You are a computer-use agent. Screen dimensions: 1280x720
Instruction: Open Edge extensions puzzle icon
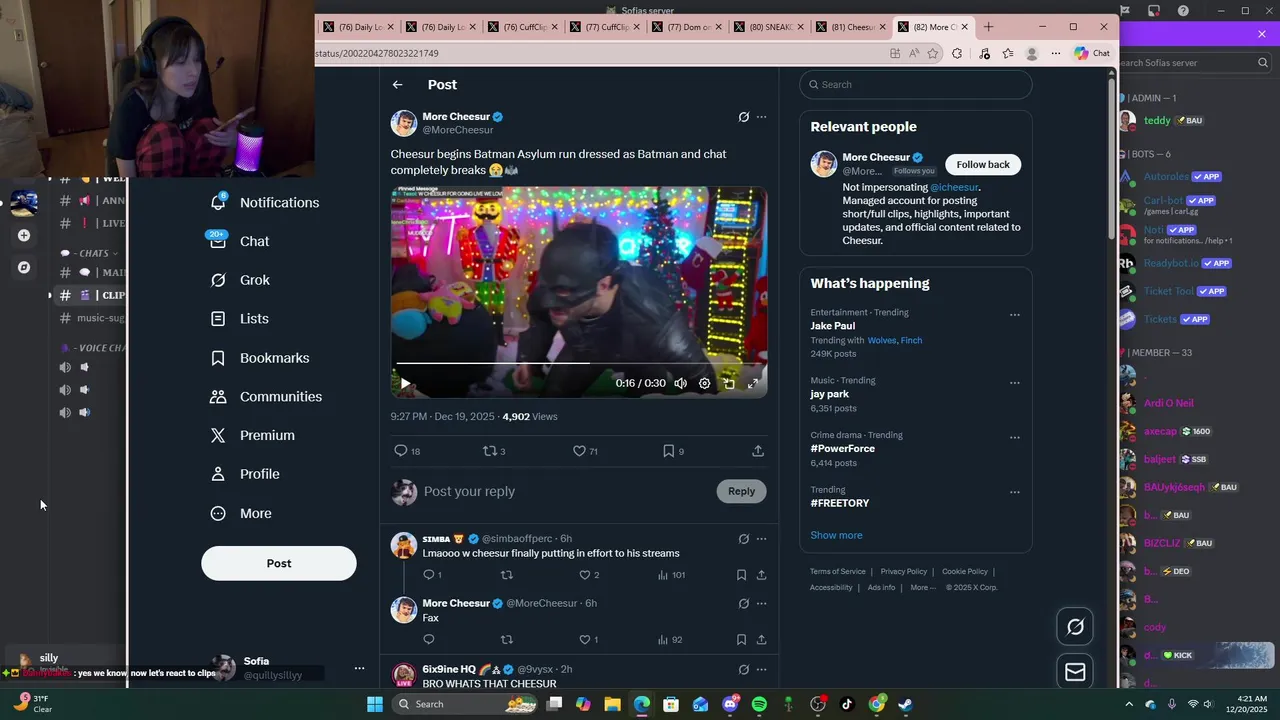click(x=957, y=53)
